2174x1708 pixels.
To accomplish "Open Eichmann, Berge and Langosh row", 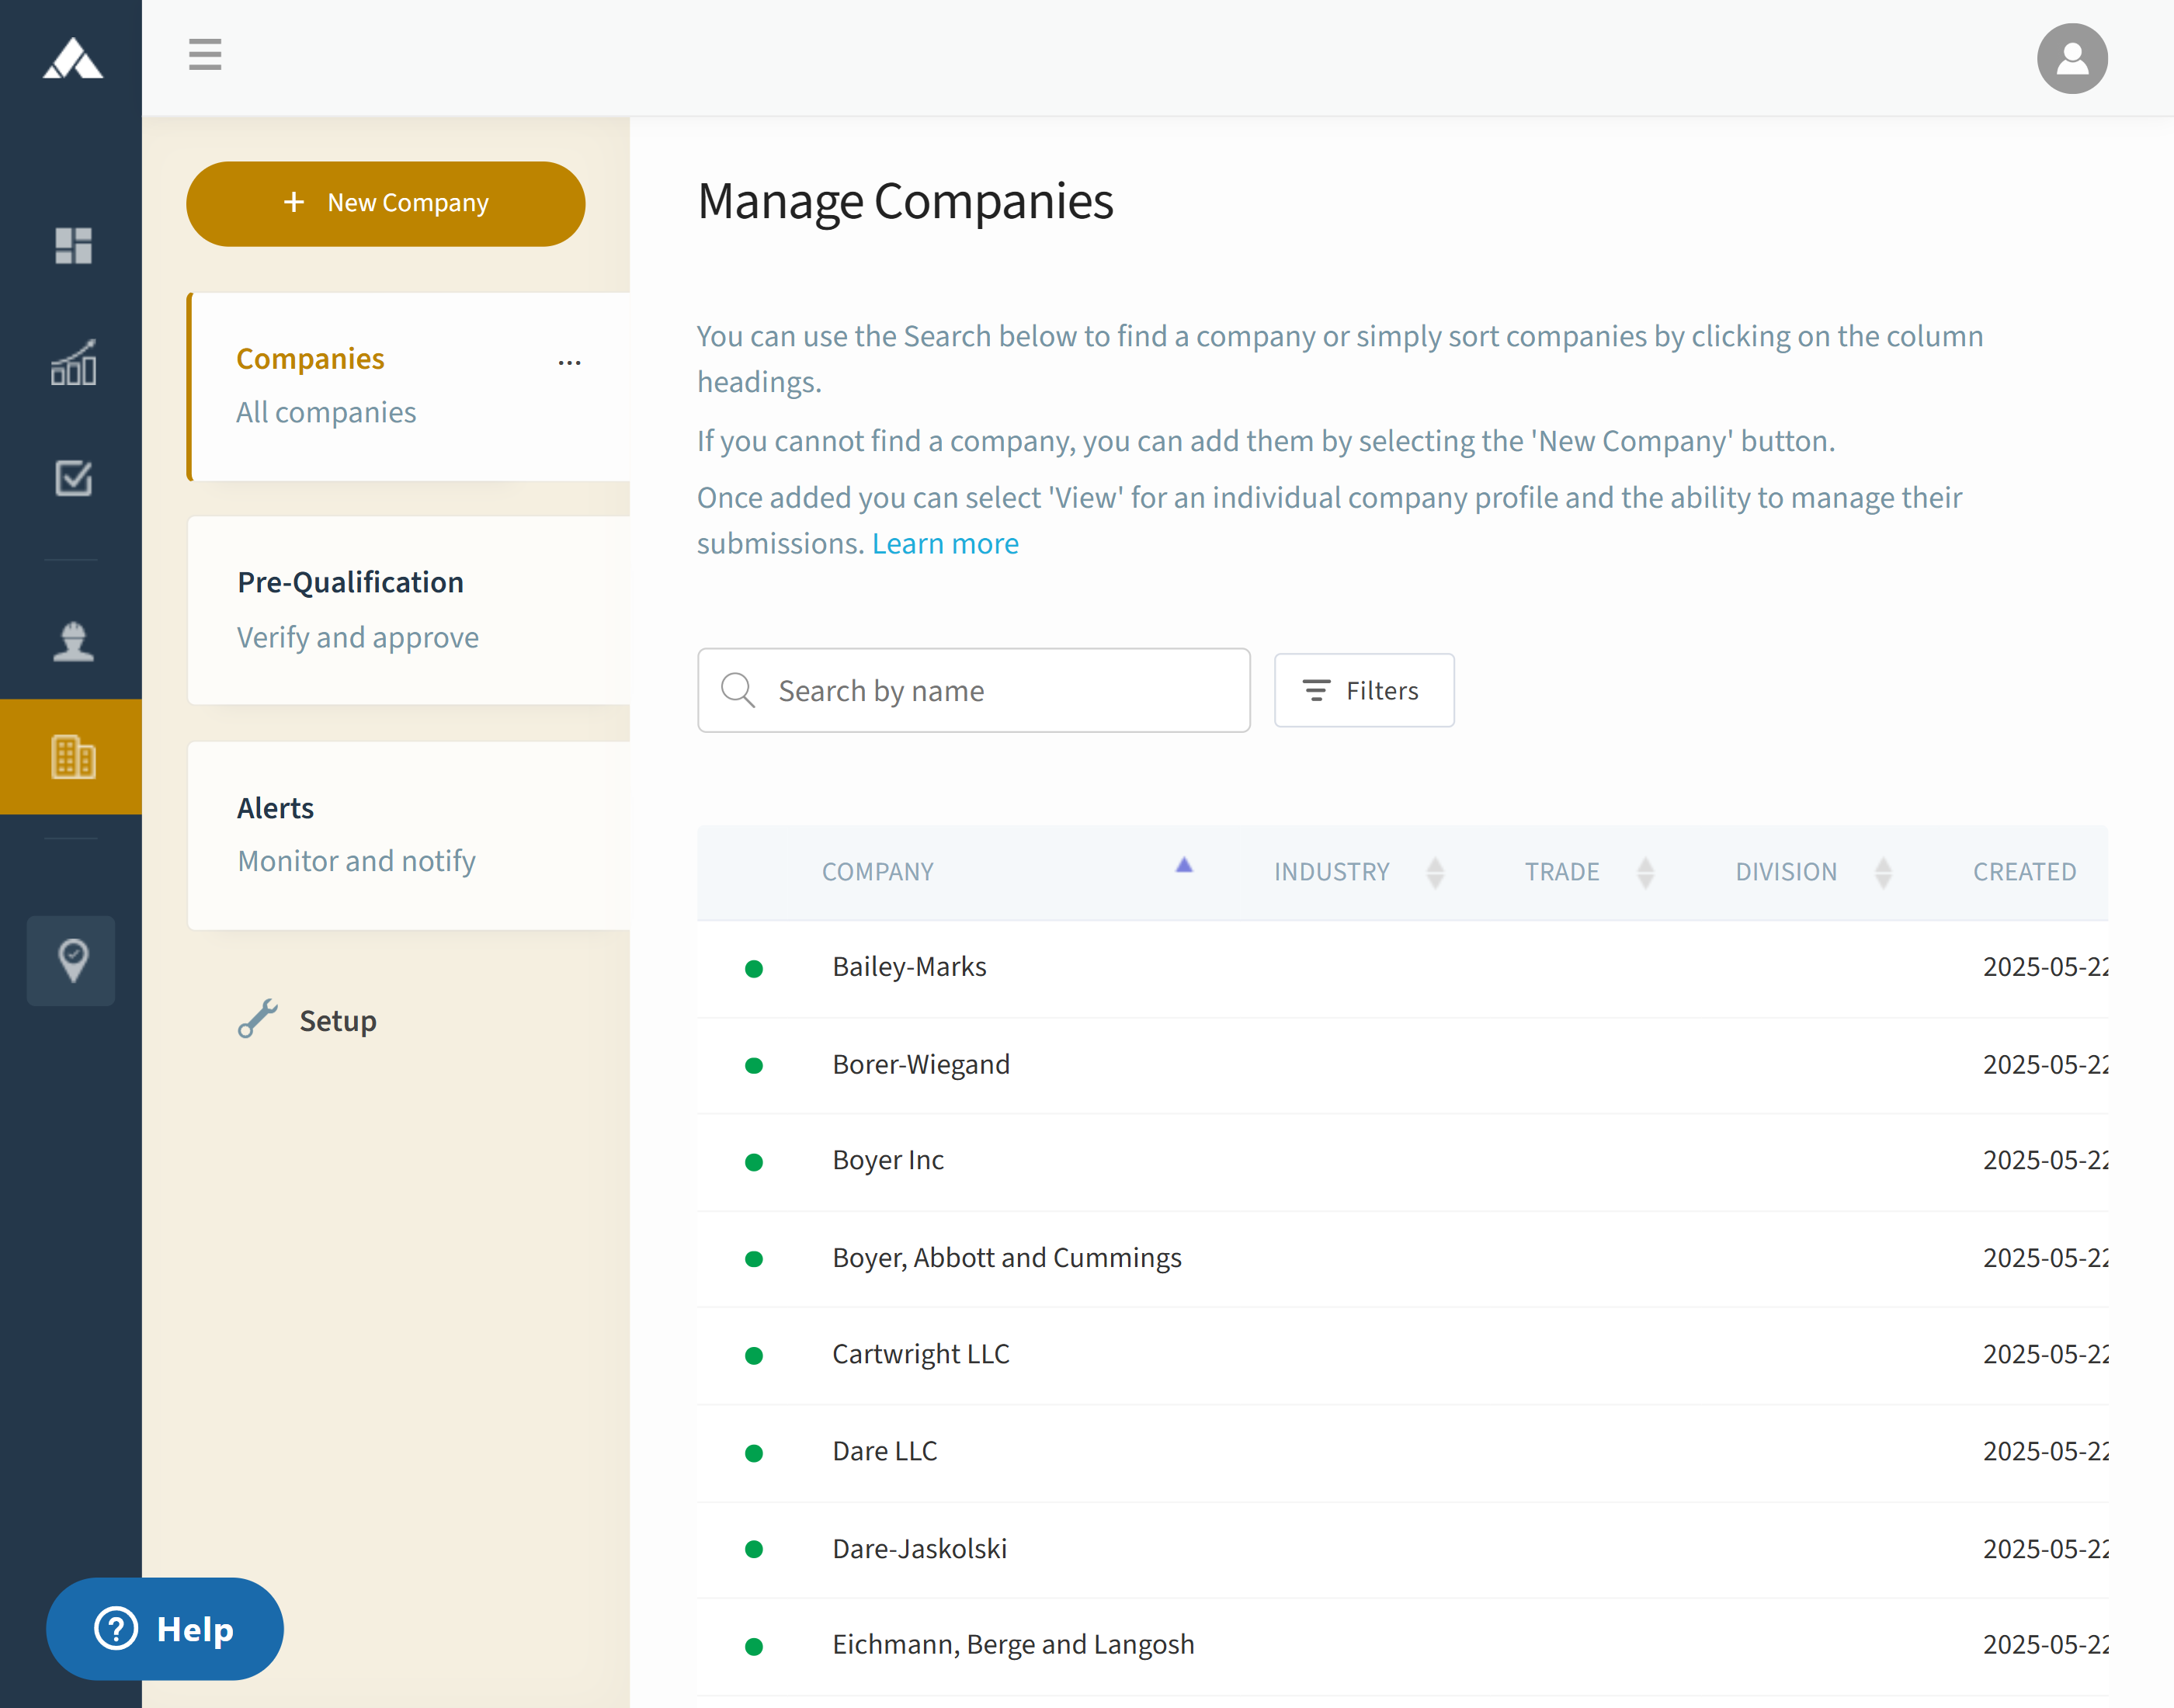I will tap(1402, 1646).
